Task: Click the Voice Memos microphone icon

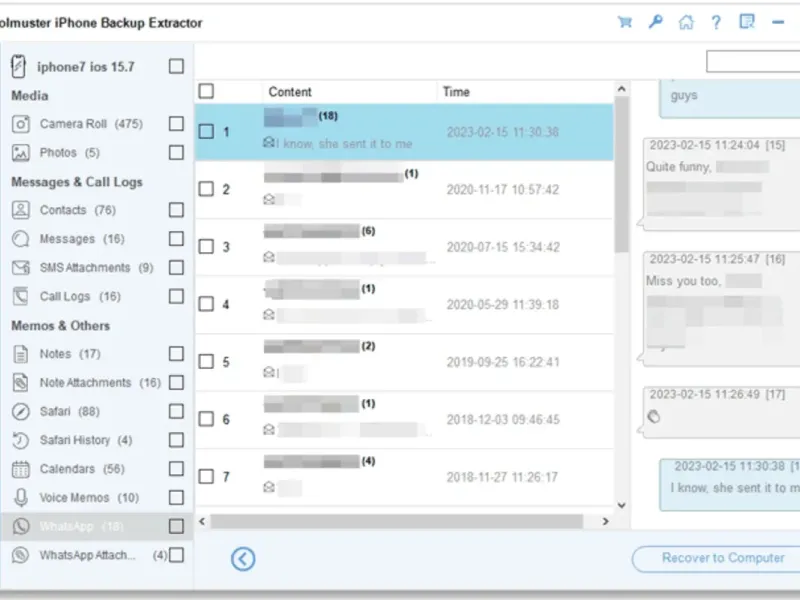Action: [x=20, y=497]
